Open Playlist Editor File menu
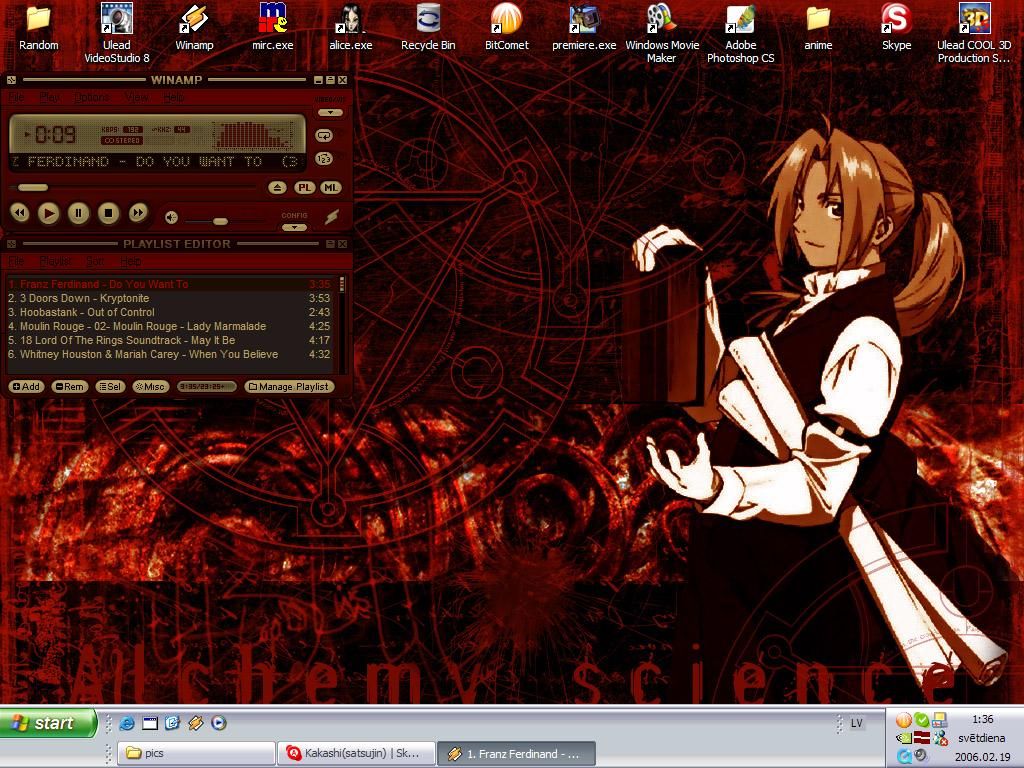Image resolution: width=1024 pixels, height=768 pixels. coord(18,261)
